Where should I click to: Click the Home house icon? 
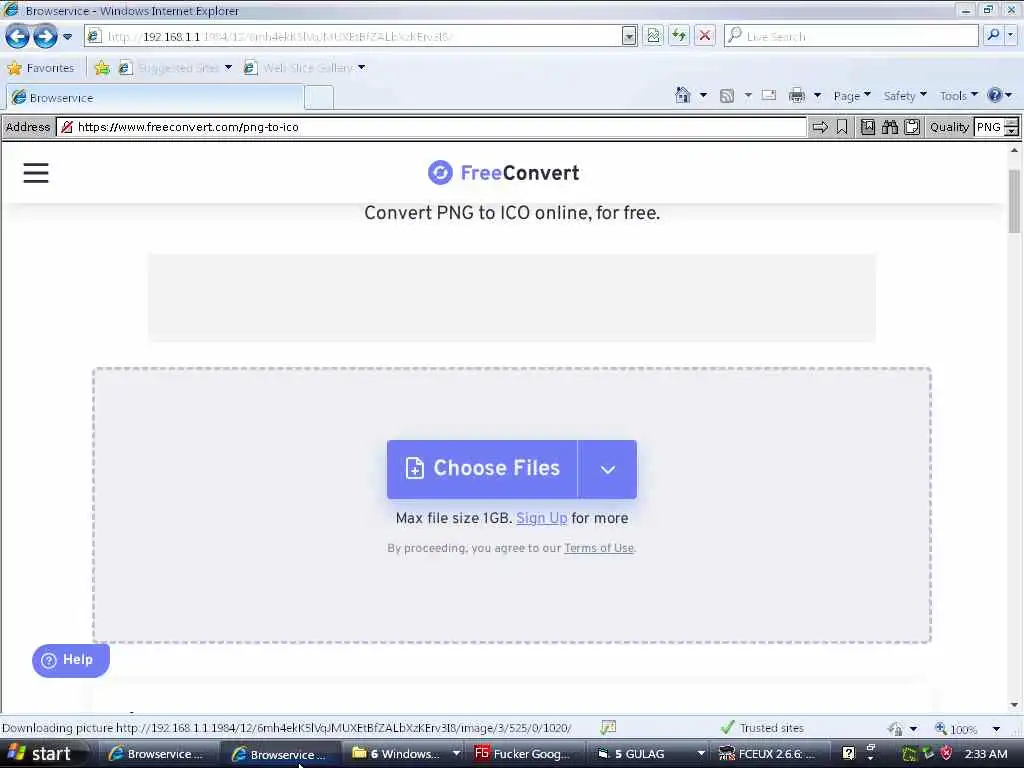pos(682,96)
